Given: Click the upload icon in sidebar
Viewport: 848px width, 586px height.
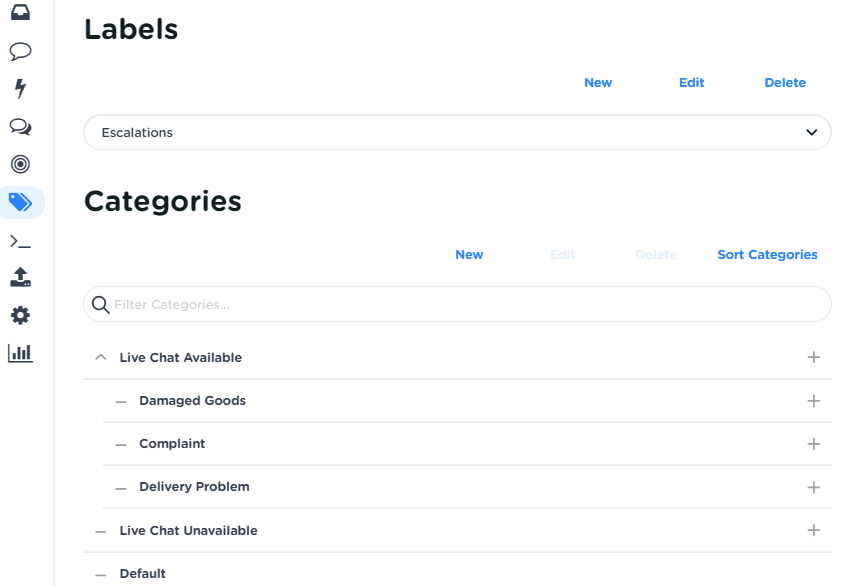Looking at the screenshot, I should click(x=20, y=277).
